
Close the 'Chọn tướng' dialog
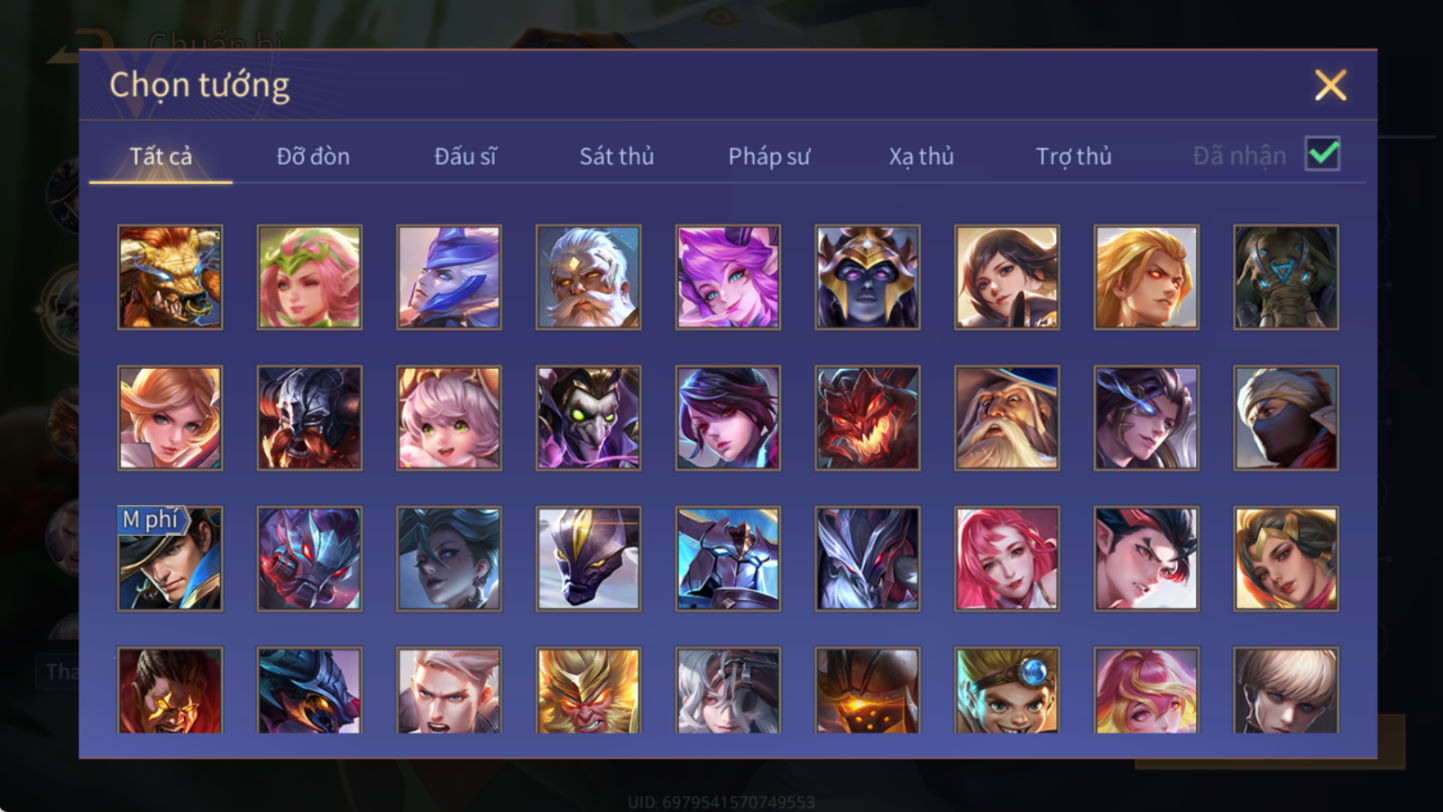(1330, 85)
